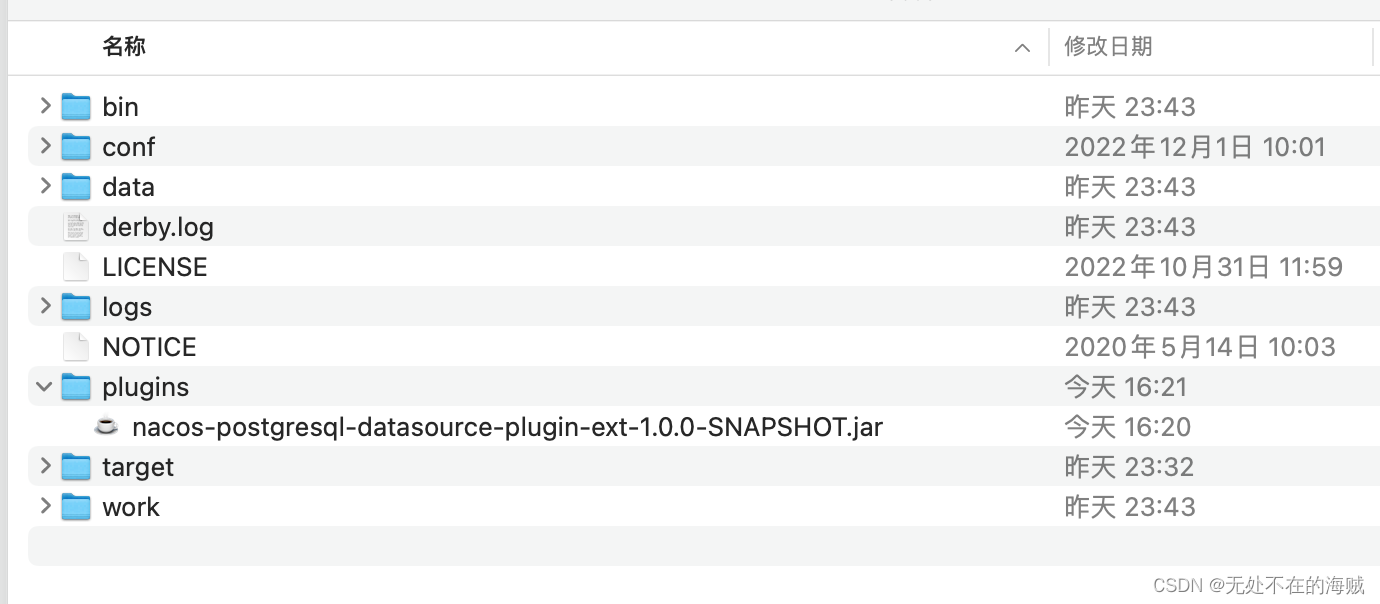Toggle the sort direction caret in header
The width and height of the screenshot is (1380, 604).
[x=1022, y=48]
